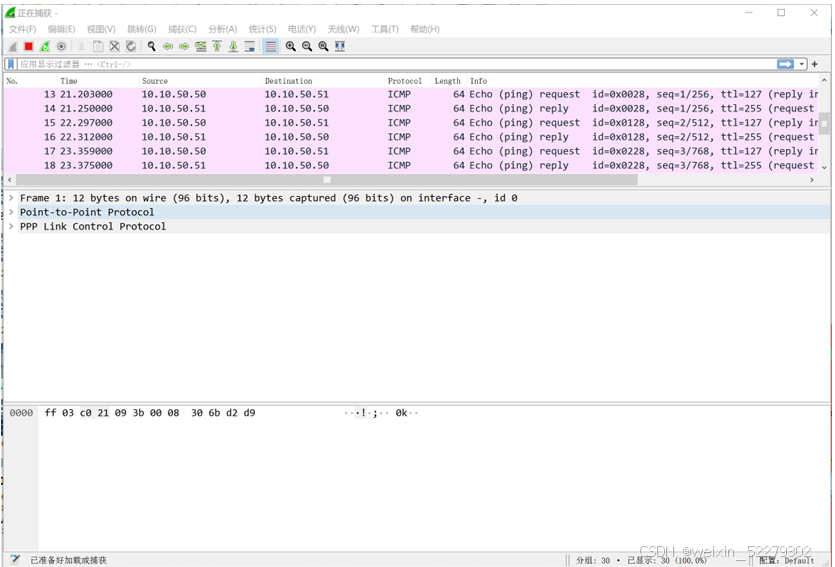Select packet 18 at time 23.375000

(x=411, y=166)
